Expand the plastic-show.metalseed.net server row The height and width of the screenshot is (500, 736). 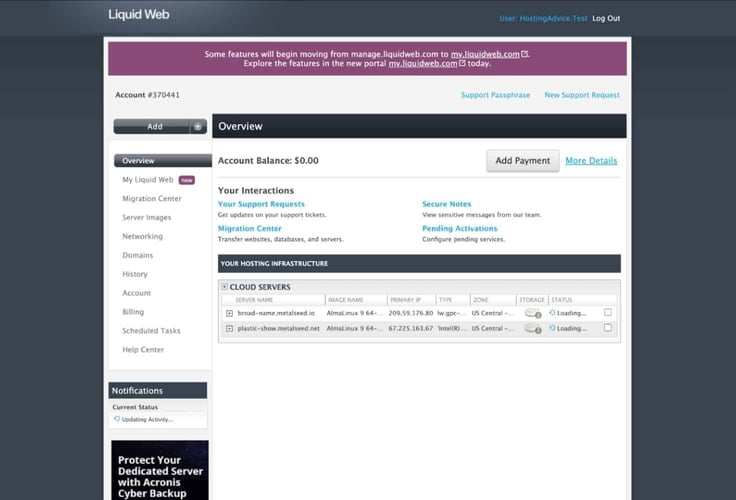pos(229,329)
